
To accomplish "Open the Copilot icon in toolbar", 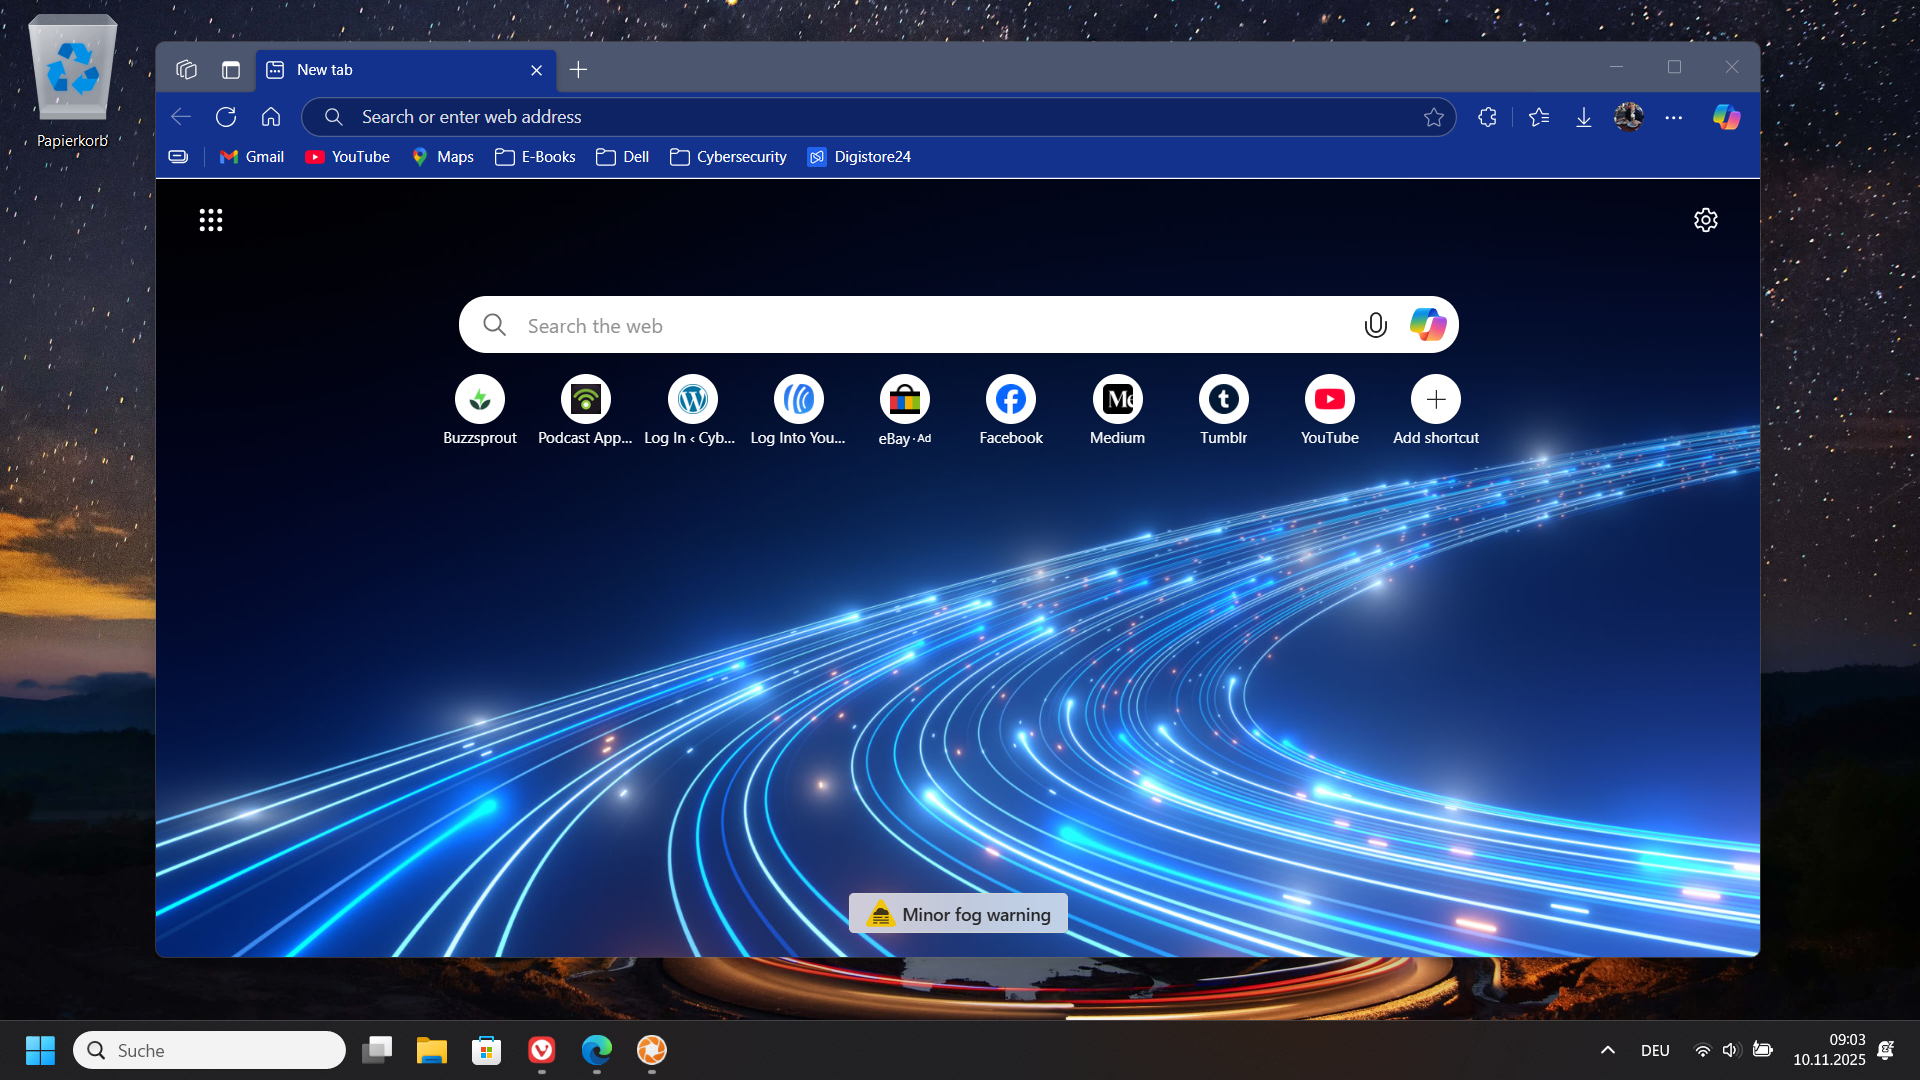I will pos(1726,117).
